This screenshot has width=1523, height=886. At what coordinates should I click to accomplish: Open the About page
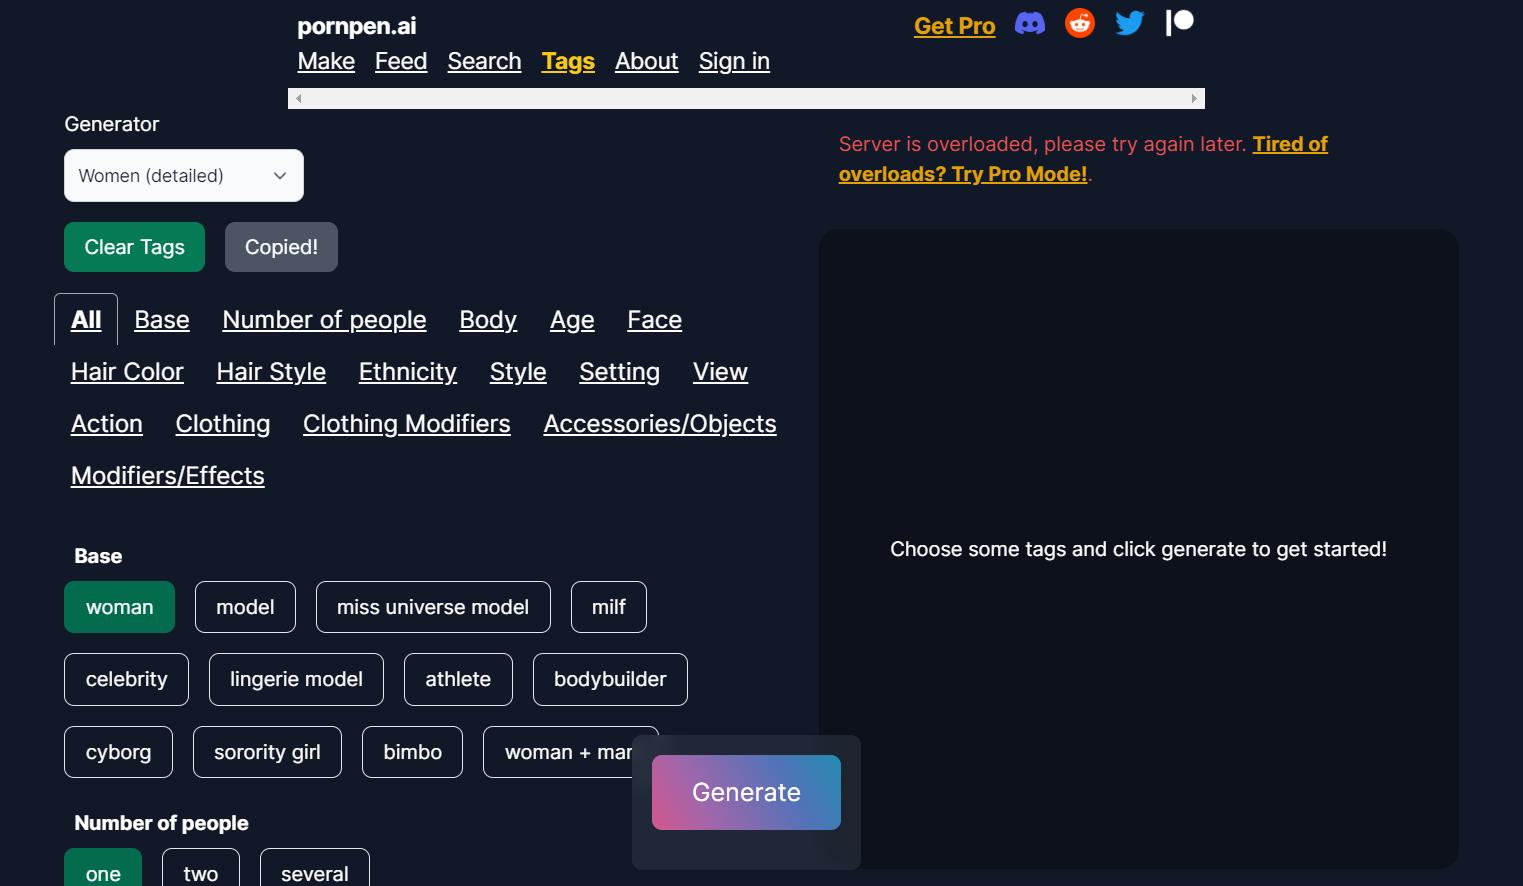[646, 61]
